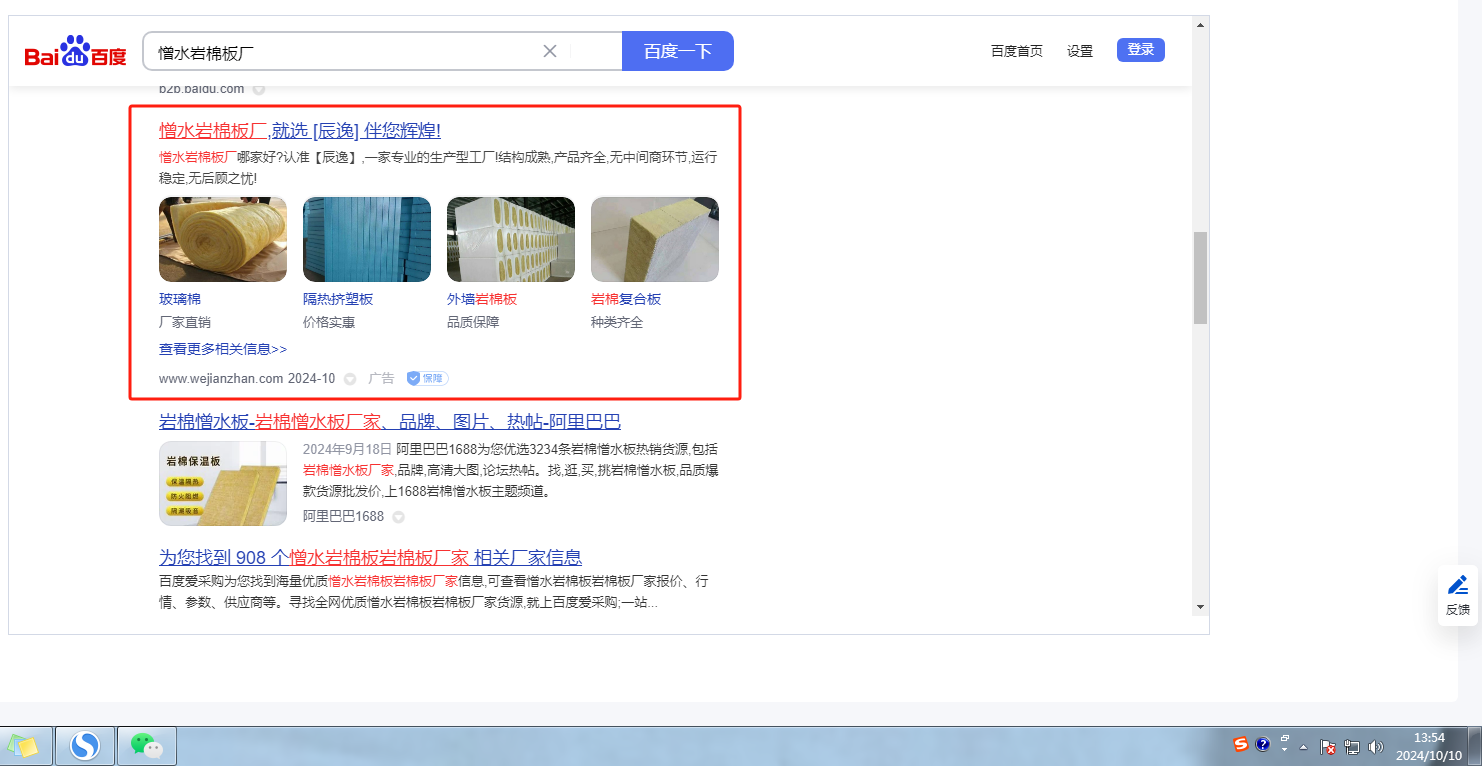Image resolution: width=1482 pixels, height=766 pixels.
Task: Click the page vertical scrollbar thumb
Action: pyautogui.click(x=1200, y=278)
